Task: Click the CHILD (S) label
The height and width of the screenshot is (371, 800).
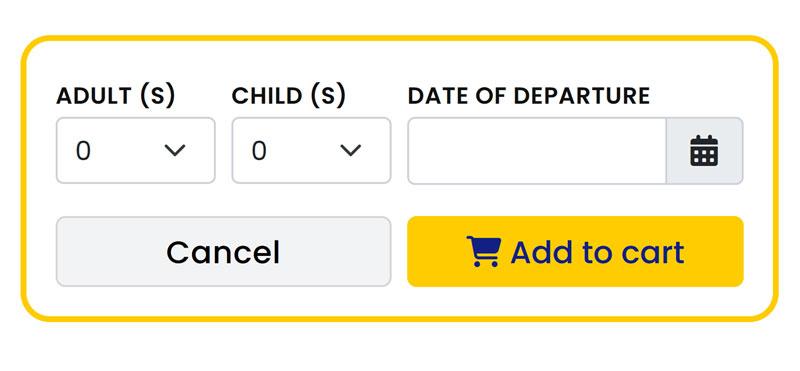Action: click(x=289, y=96)
